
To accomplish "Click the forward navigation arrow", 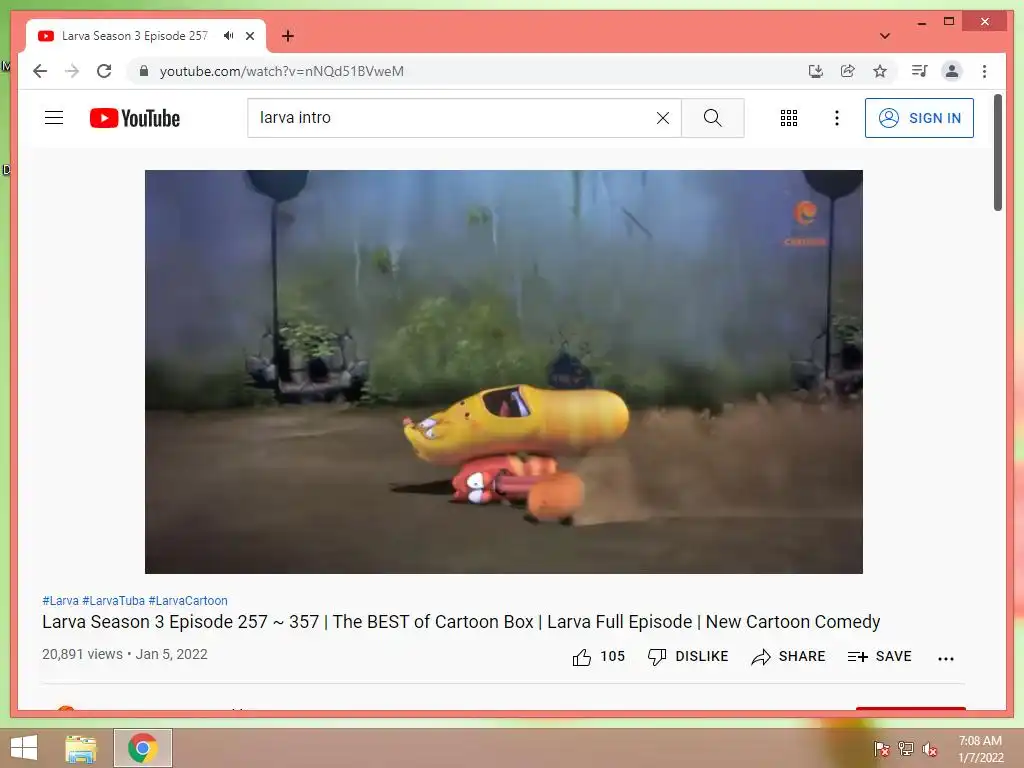I will pos(72,71).
